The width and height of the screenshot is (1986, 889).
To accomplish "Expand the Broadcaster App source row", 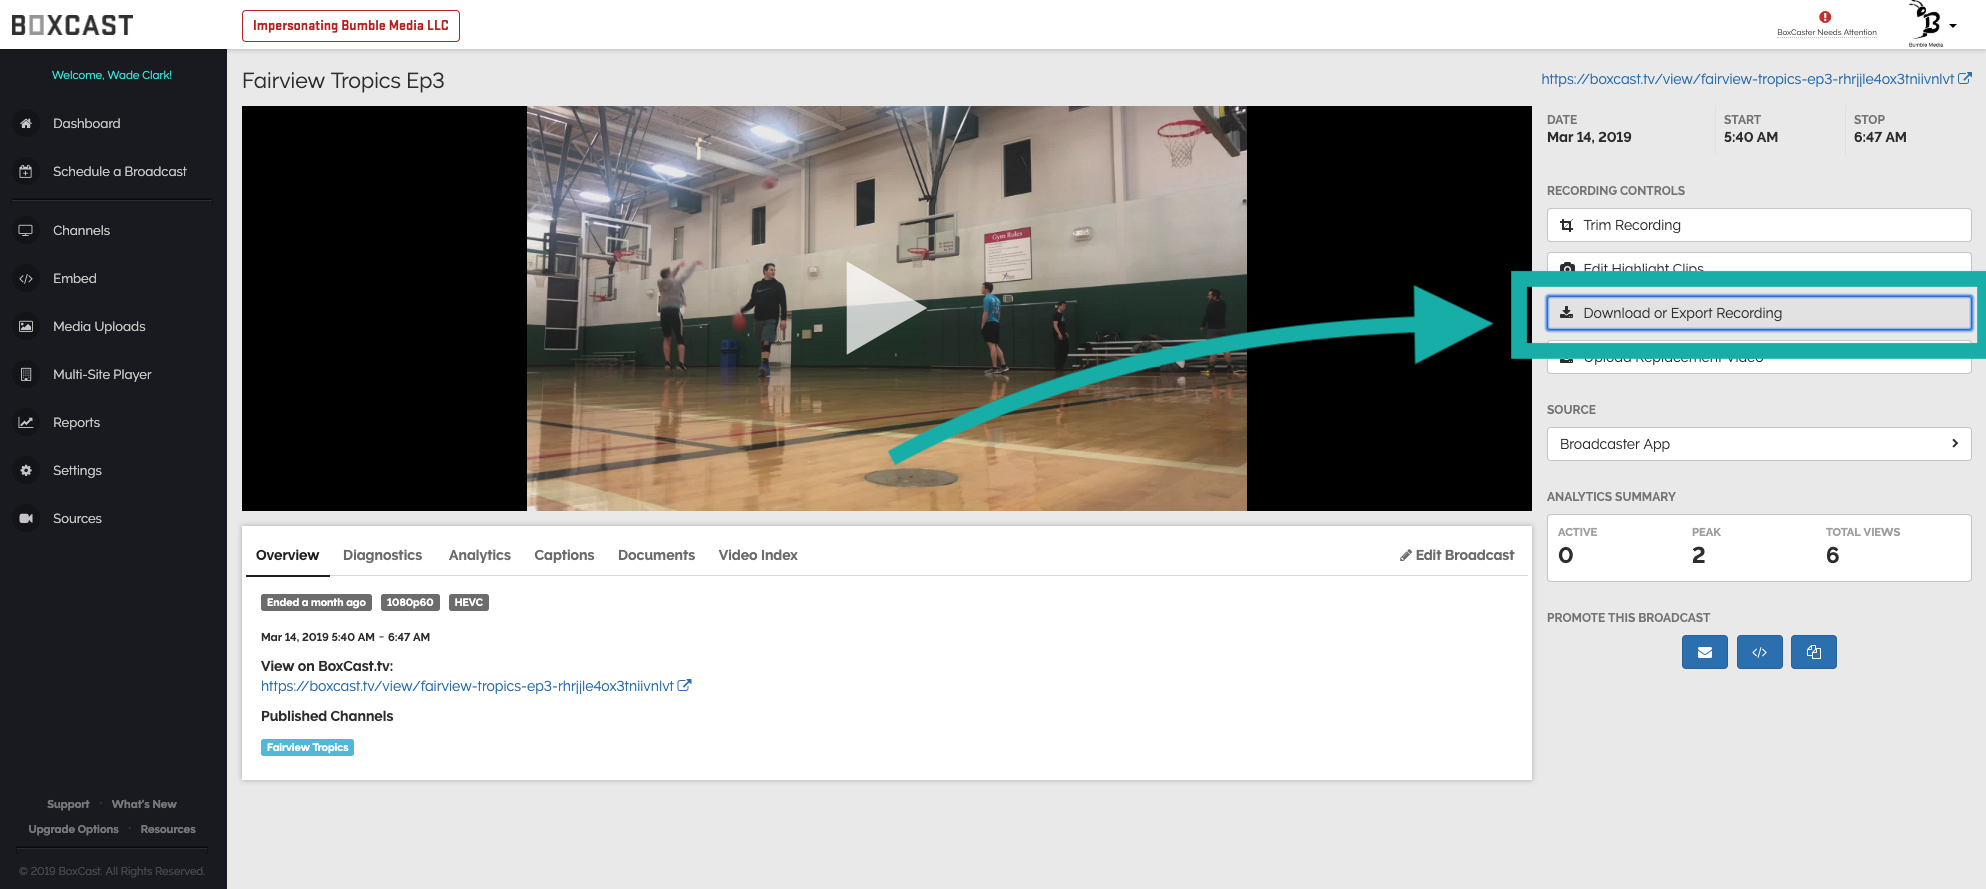I will 1758,444.
